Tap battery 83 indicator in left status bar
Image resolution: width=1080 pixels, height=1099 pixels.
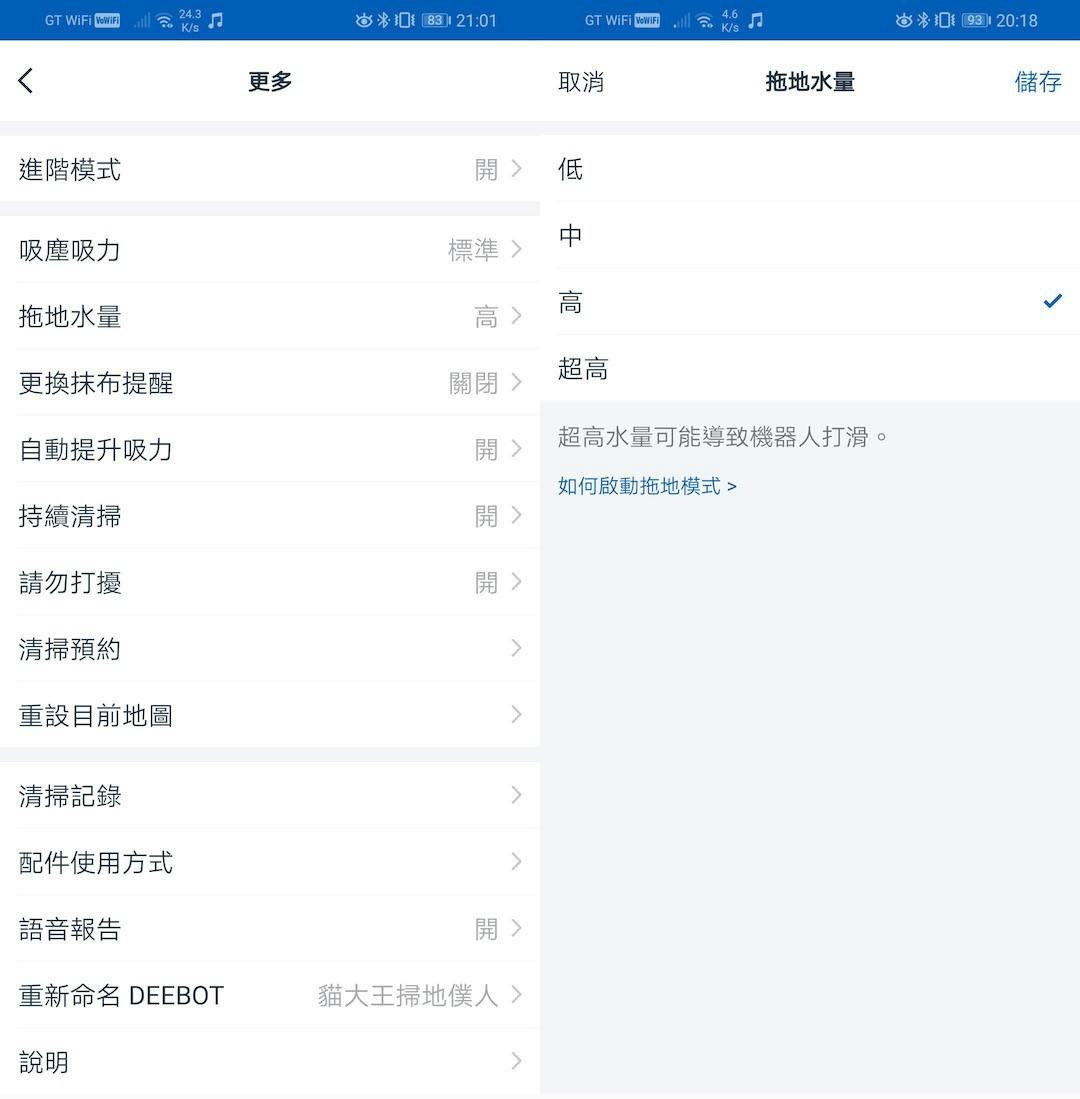point(436,20)
